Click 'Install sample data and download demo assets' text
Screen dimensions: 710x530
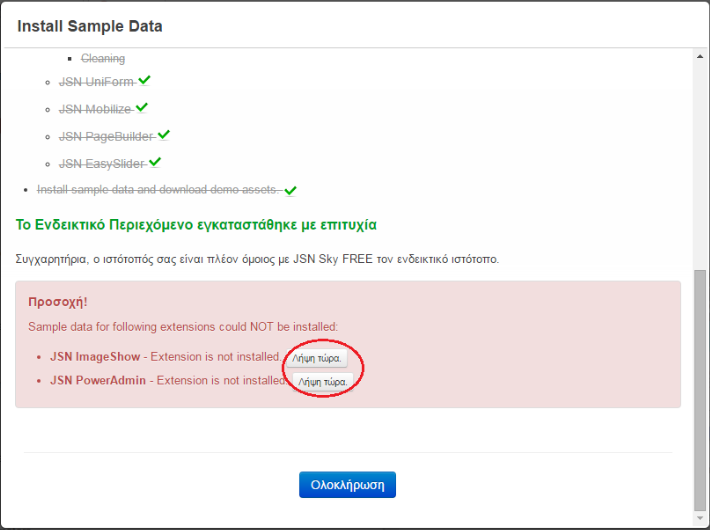[x=158, y=189]
